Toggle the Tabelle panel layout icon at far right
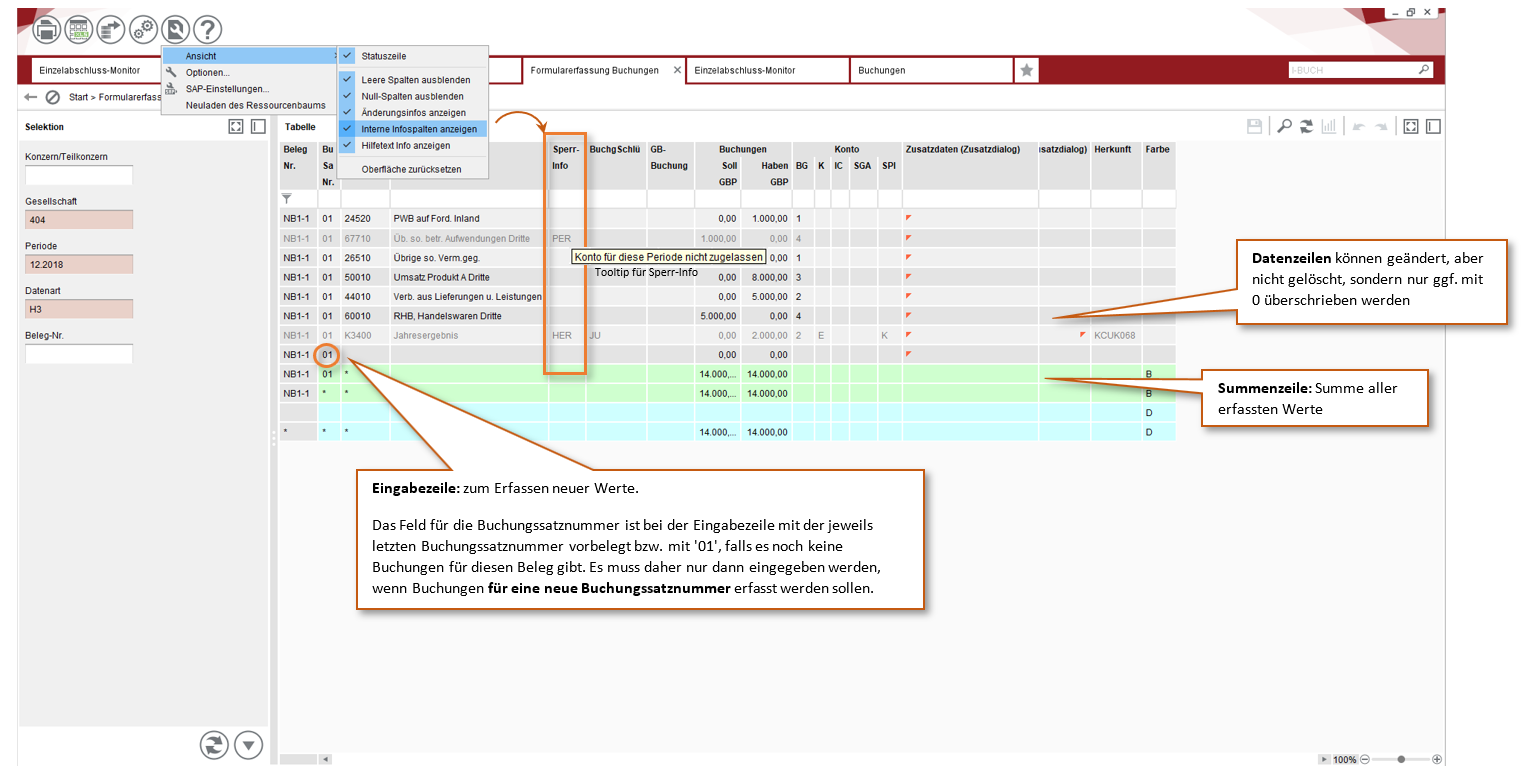Screen dimensions: 1526x776 1433,127
